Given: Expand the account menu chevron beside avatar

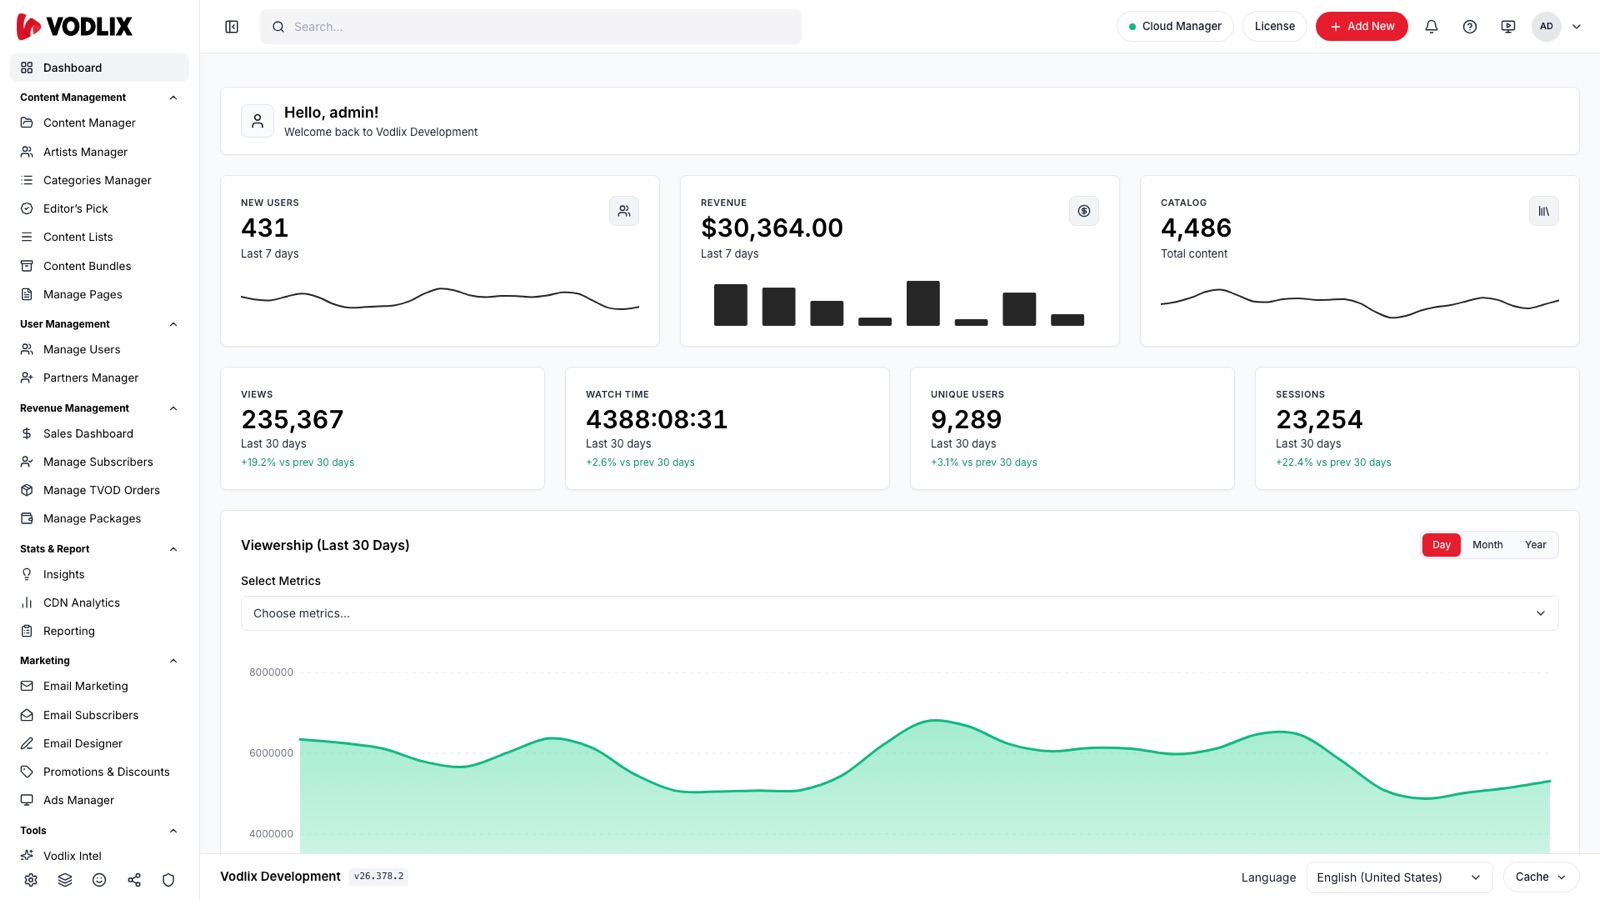Looking at the screenshot, I should (1577, 27).
